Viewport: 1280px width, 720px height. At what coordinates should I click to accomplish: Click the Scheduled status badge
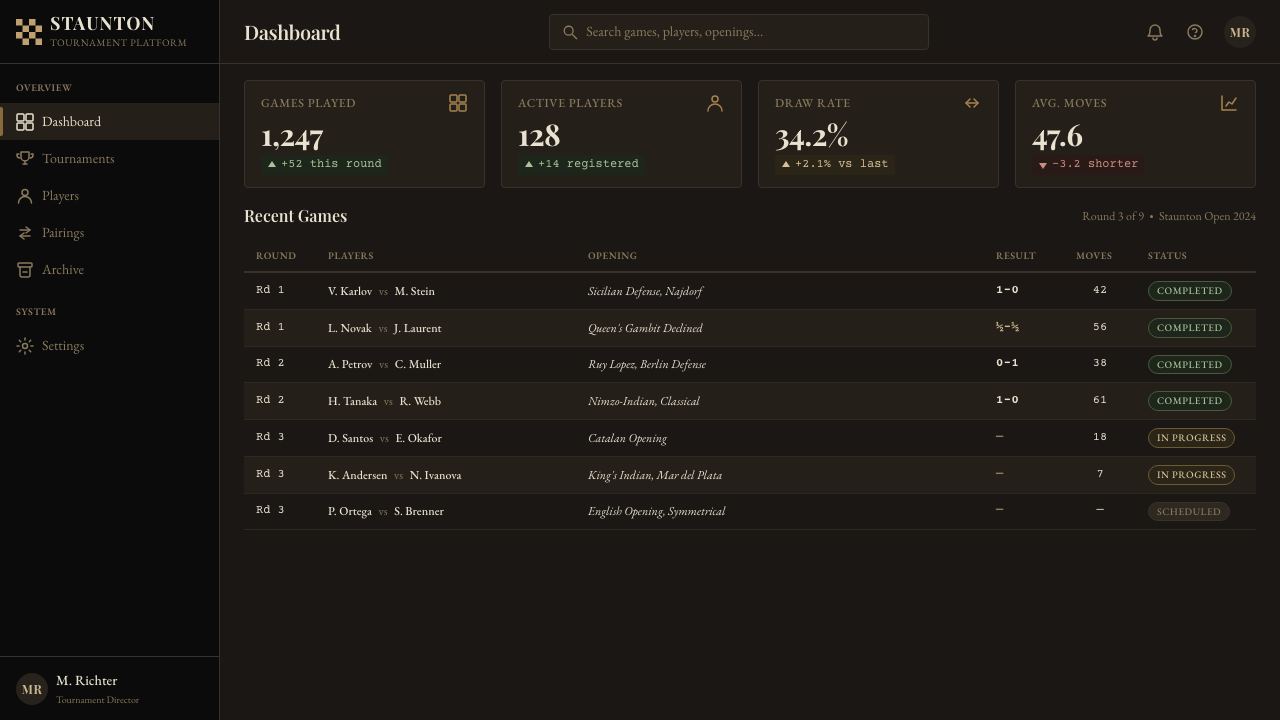point(1189,511)
